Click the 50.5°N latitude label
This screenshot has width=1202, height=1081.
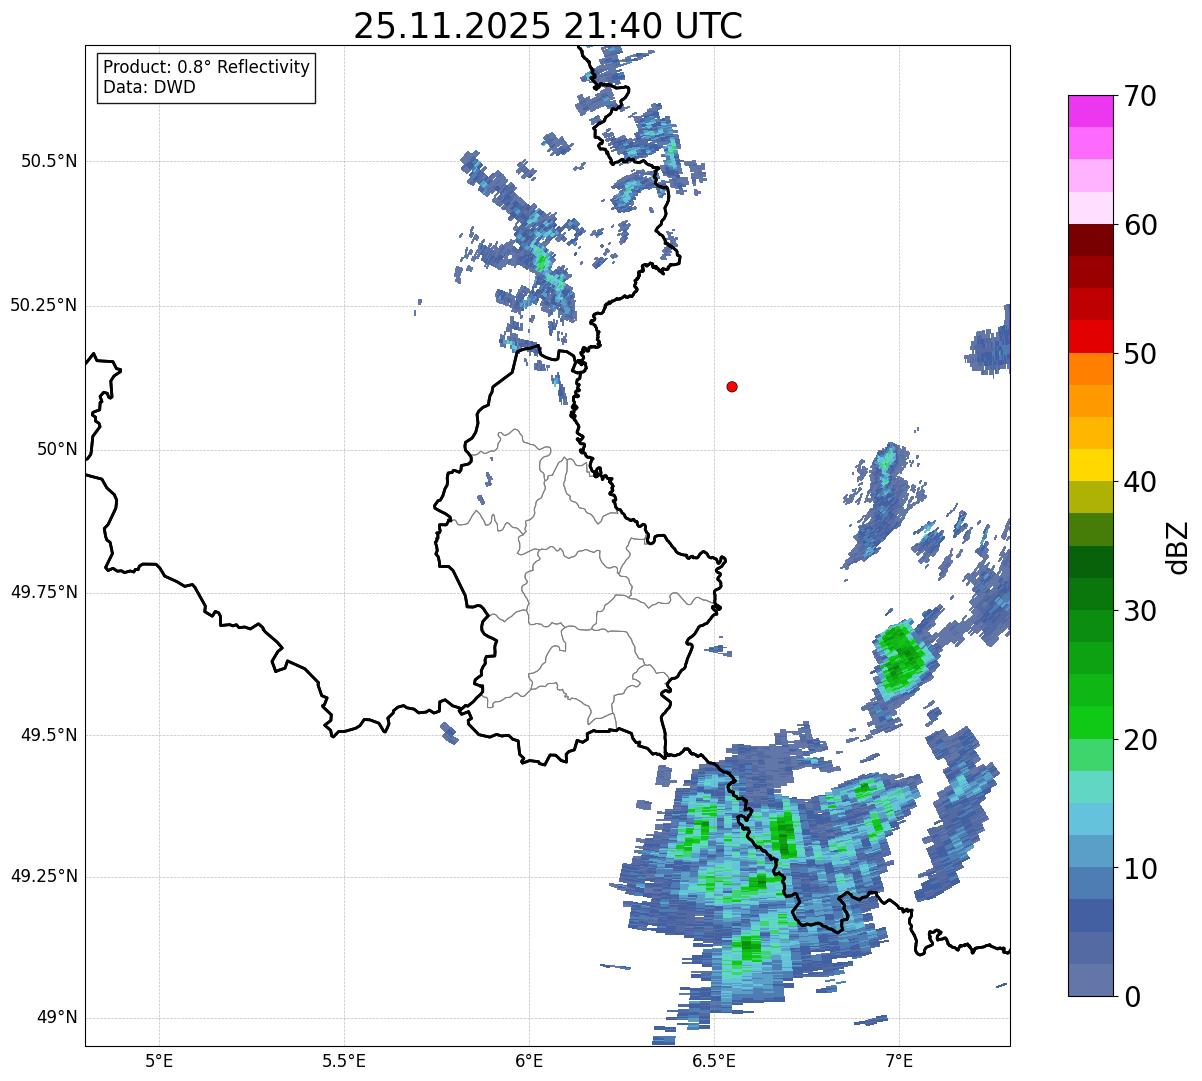coord(49,161)
